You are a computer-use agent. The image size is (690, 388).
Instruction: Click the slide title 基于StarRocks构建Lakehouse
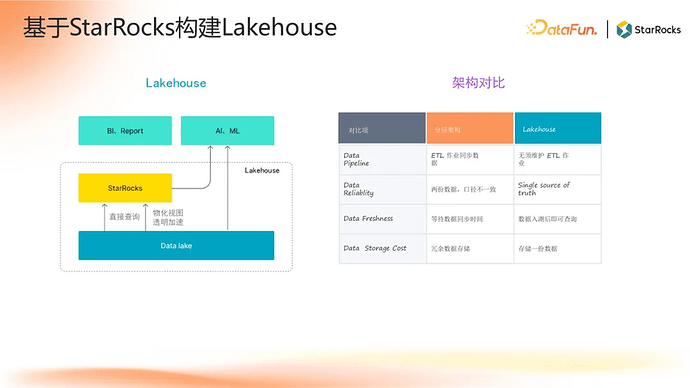click(180, 27)
